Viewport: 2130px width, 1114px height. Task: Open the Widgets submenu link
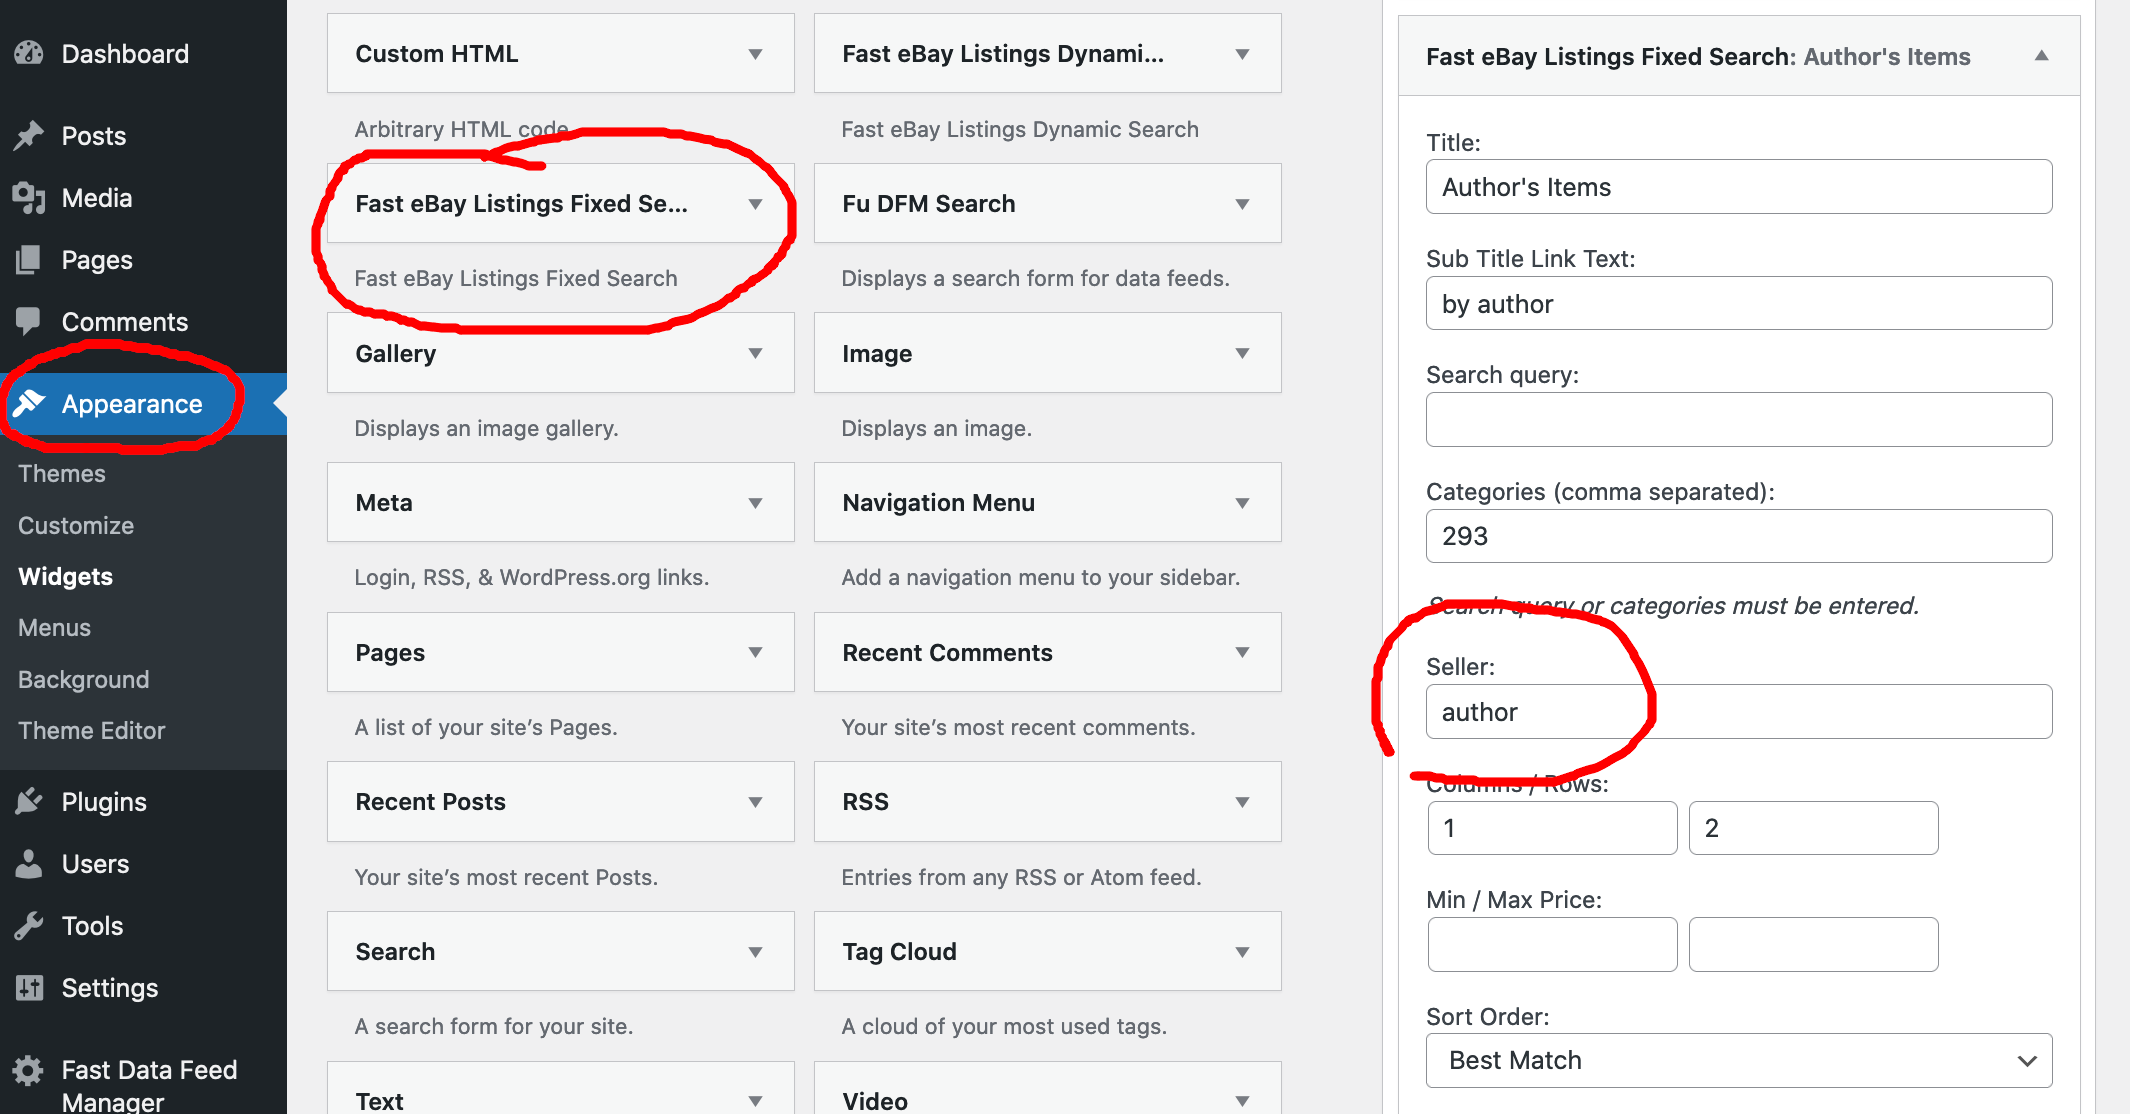[65, 576]
